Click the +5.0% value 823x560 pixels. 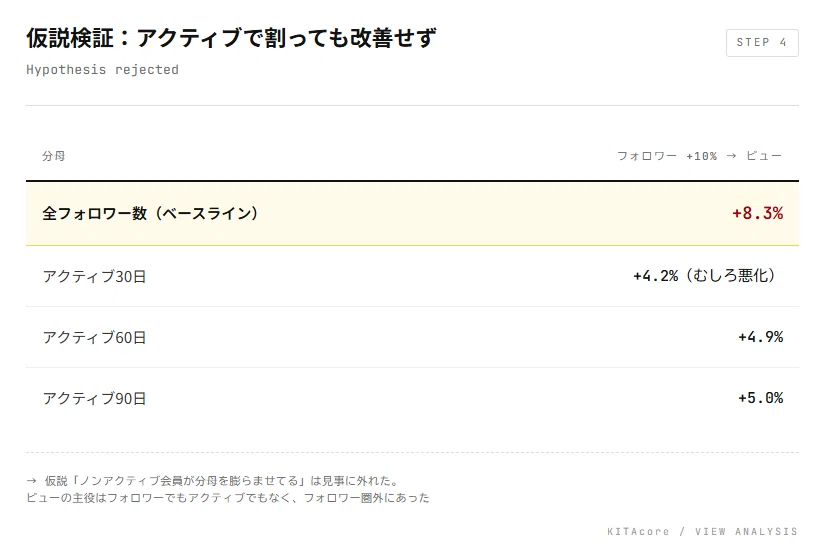761,398
